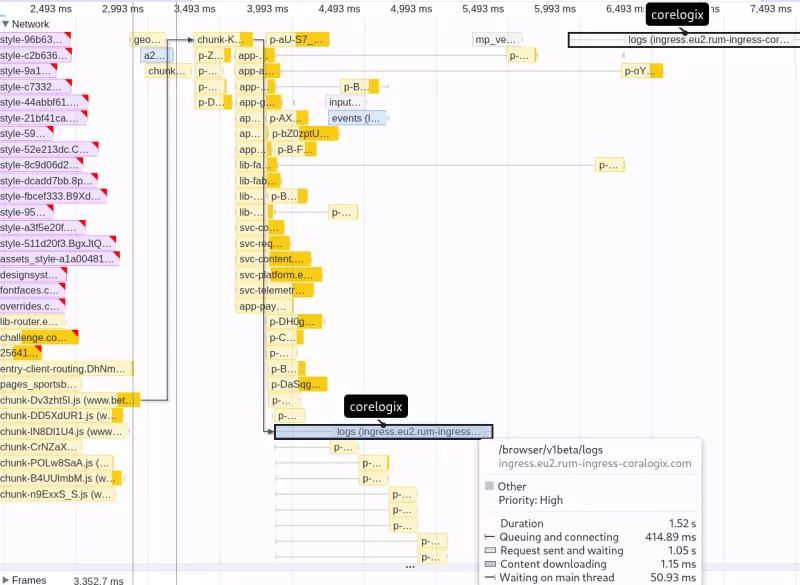Click the upper corelogix annotation label

coord(677,14)
